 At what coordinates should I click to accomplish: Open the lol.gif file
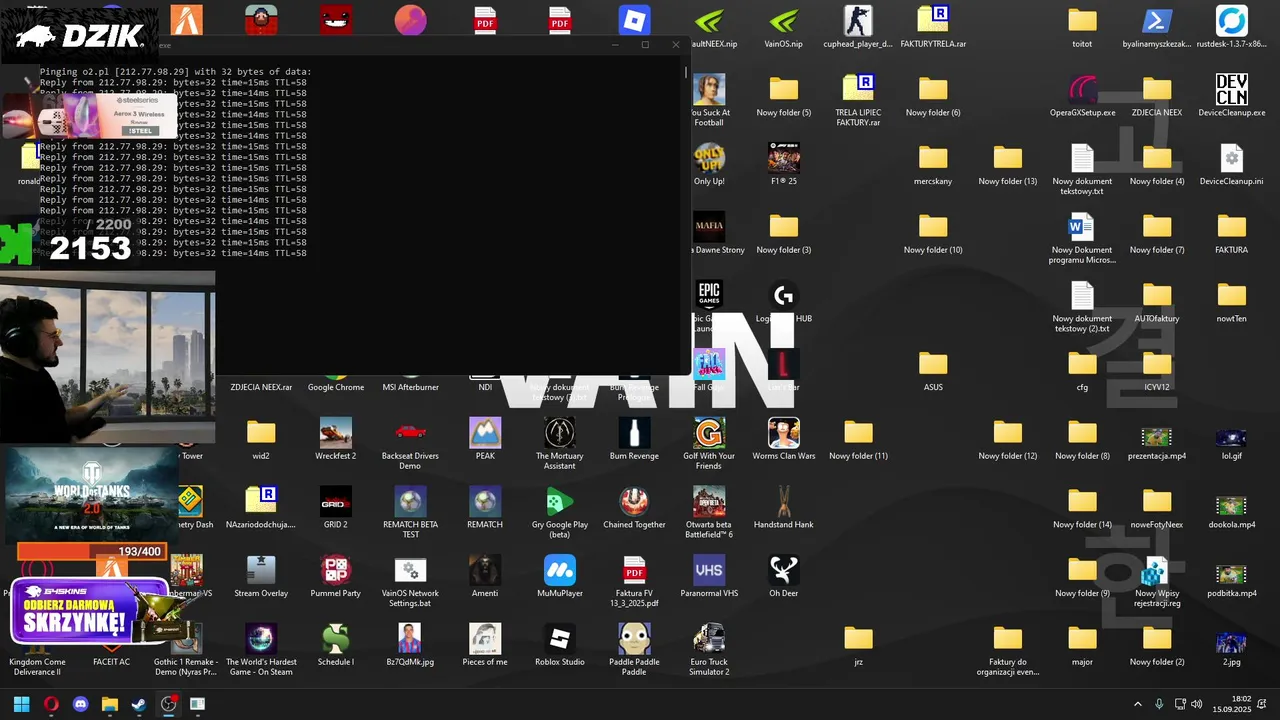pos(1232,440)
